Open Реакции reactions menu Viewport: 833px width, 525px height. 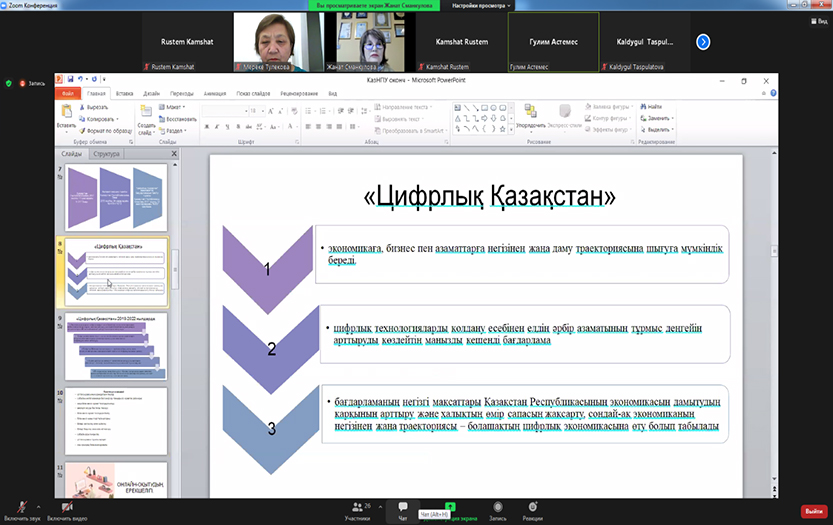click(532, 510)
